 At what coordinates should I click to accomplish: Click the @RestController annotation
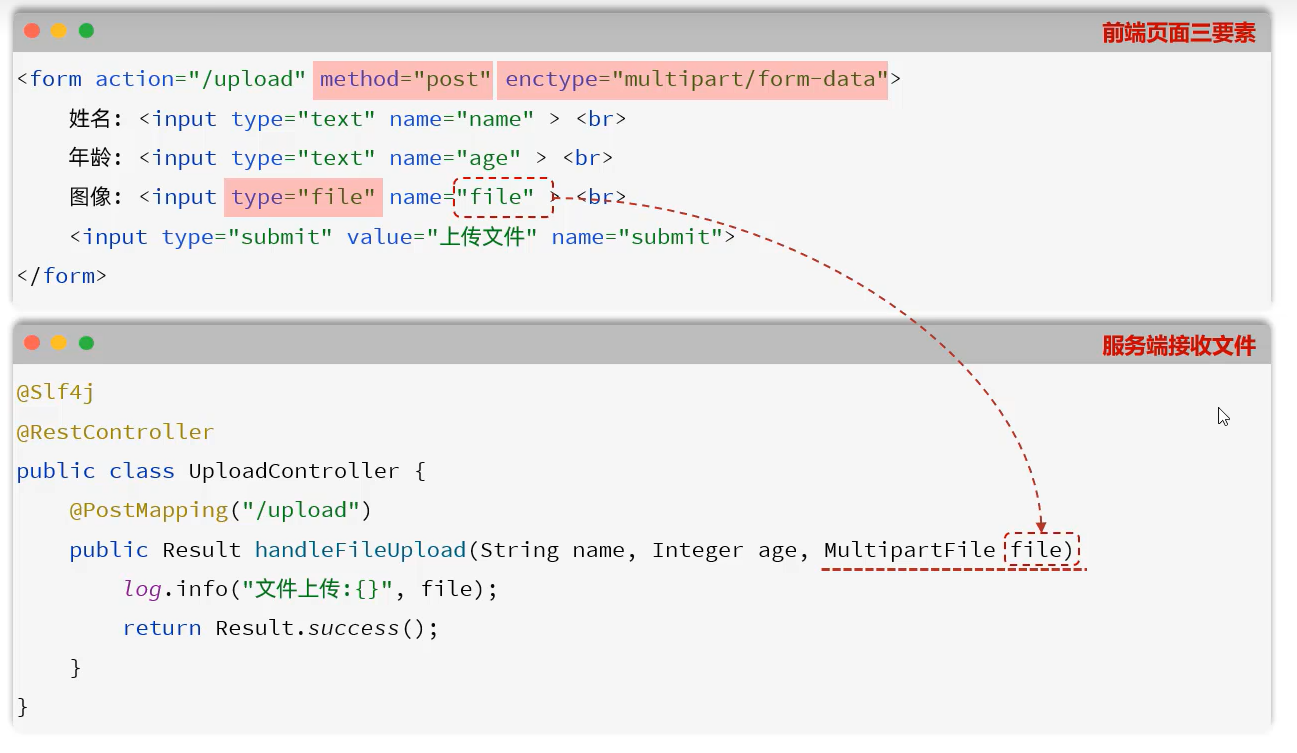pos(115,432)
